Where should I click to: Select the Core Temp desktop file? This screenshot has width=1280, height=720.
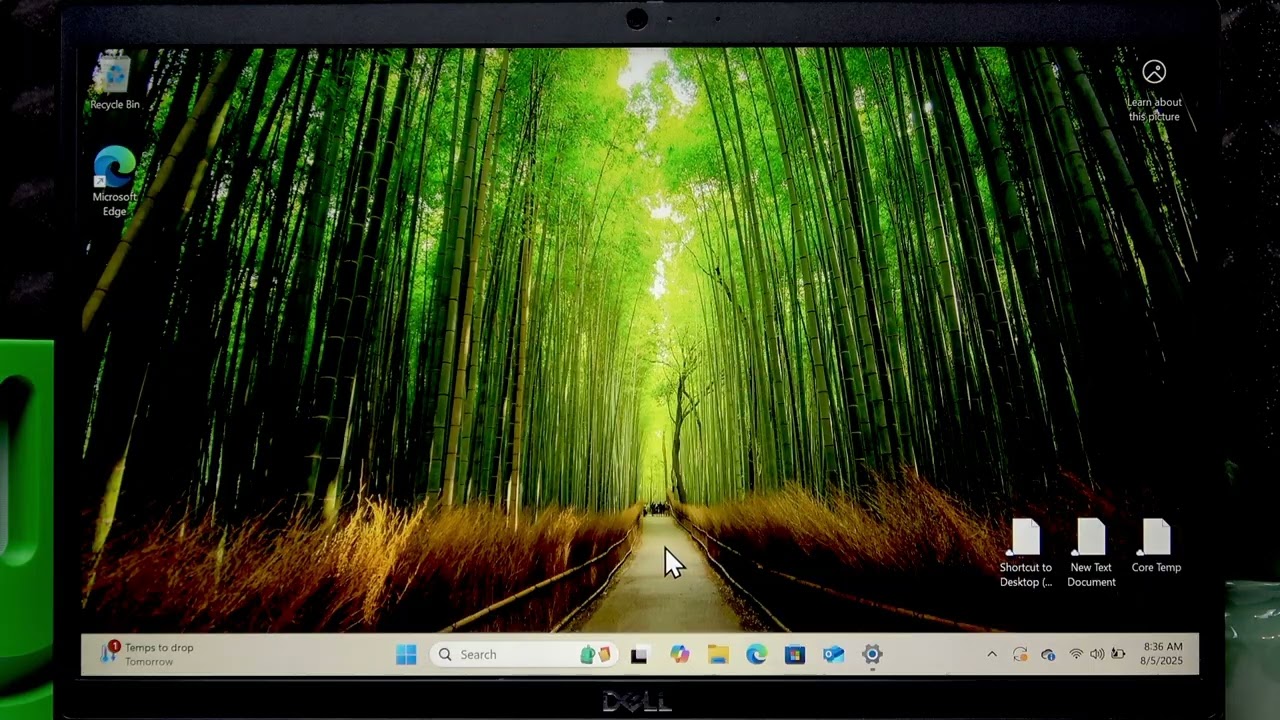pyautogui.click(x=1156, y=546)
